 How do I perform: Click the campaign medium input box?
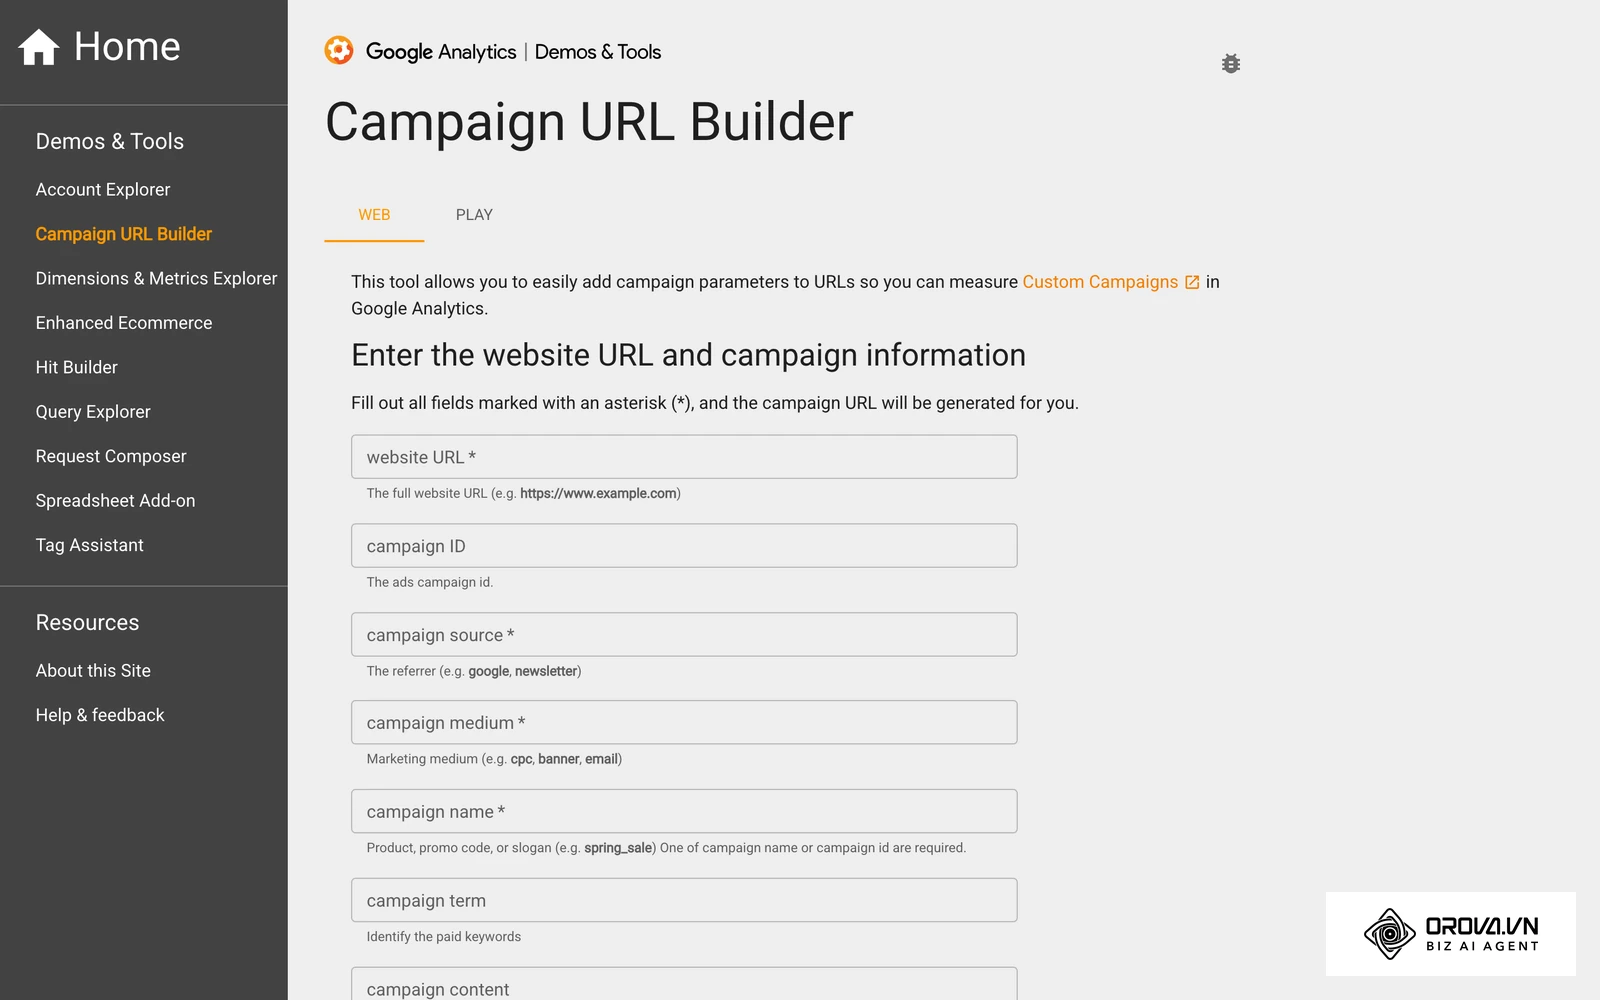pyautogui.click(x=684, y=723)
